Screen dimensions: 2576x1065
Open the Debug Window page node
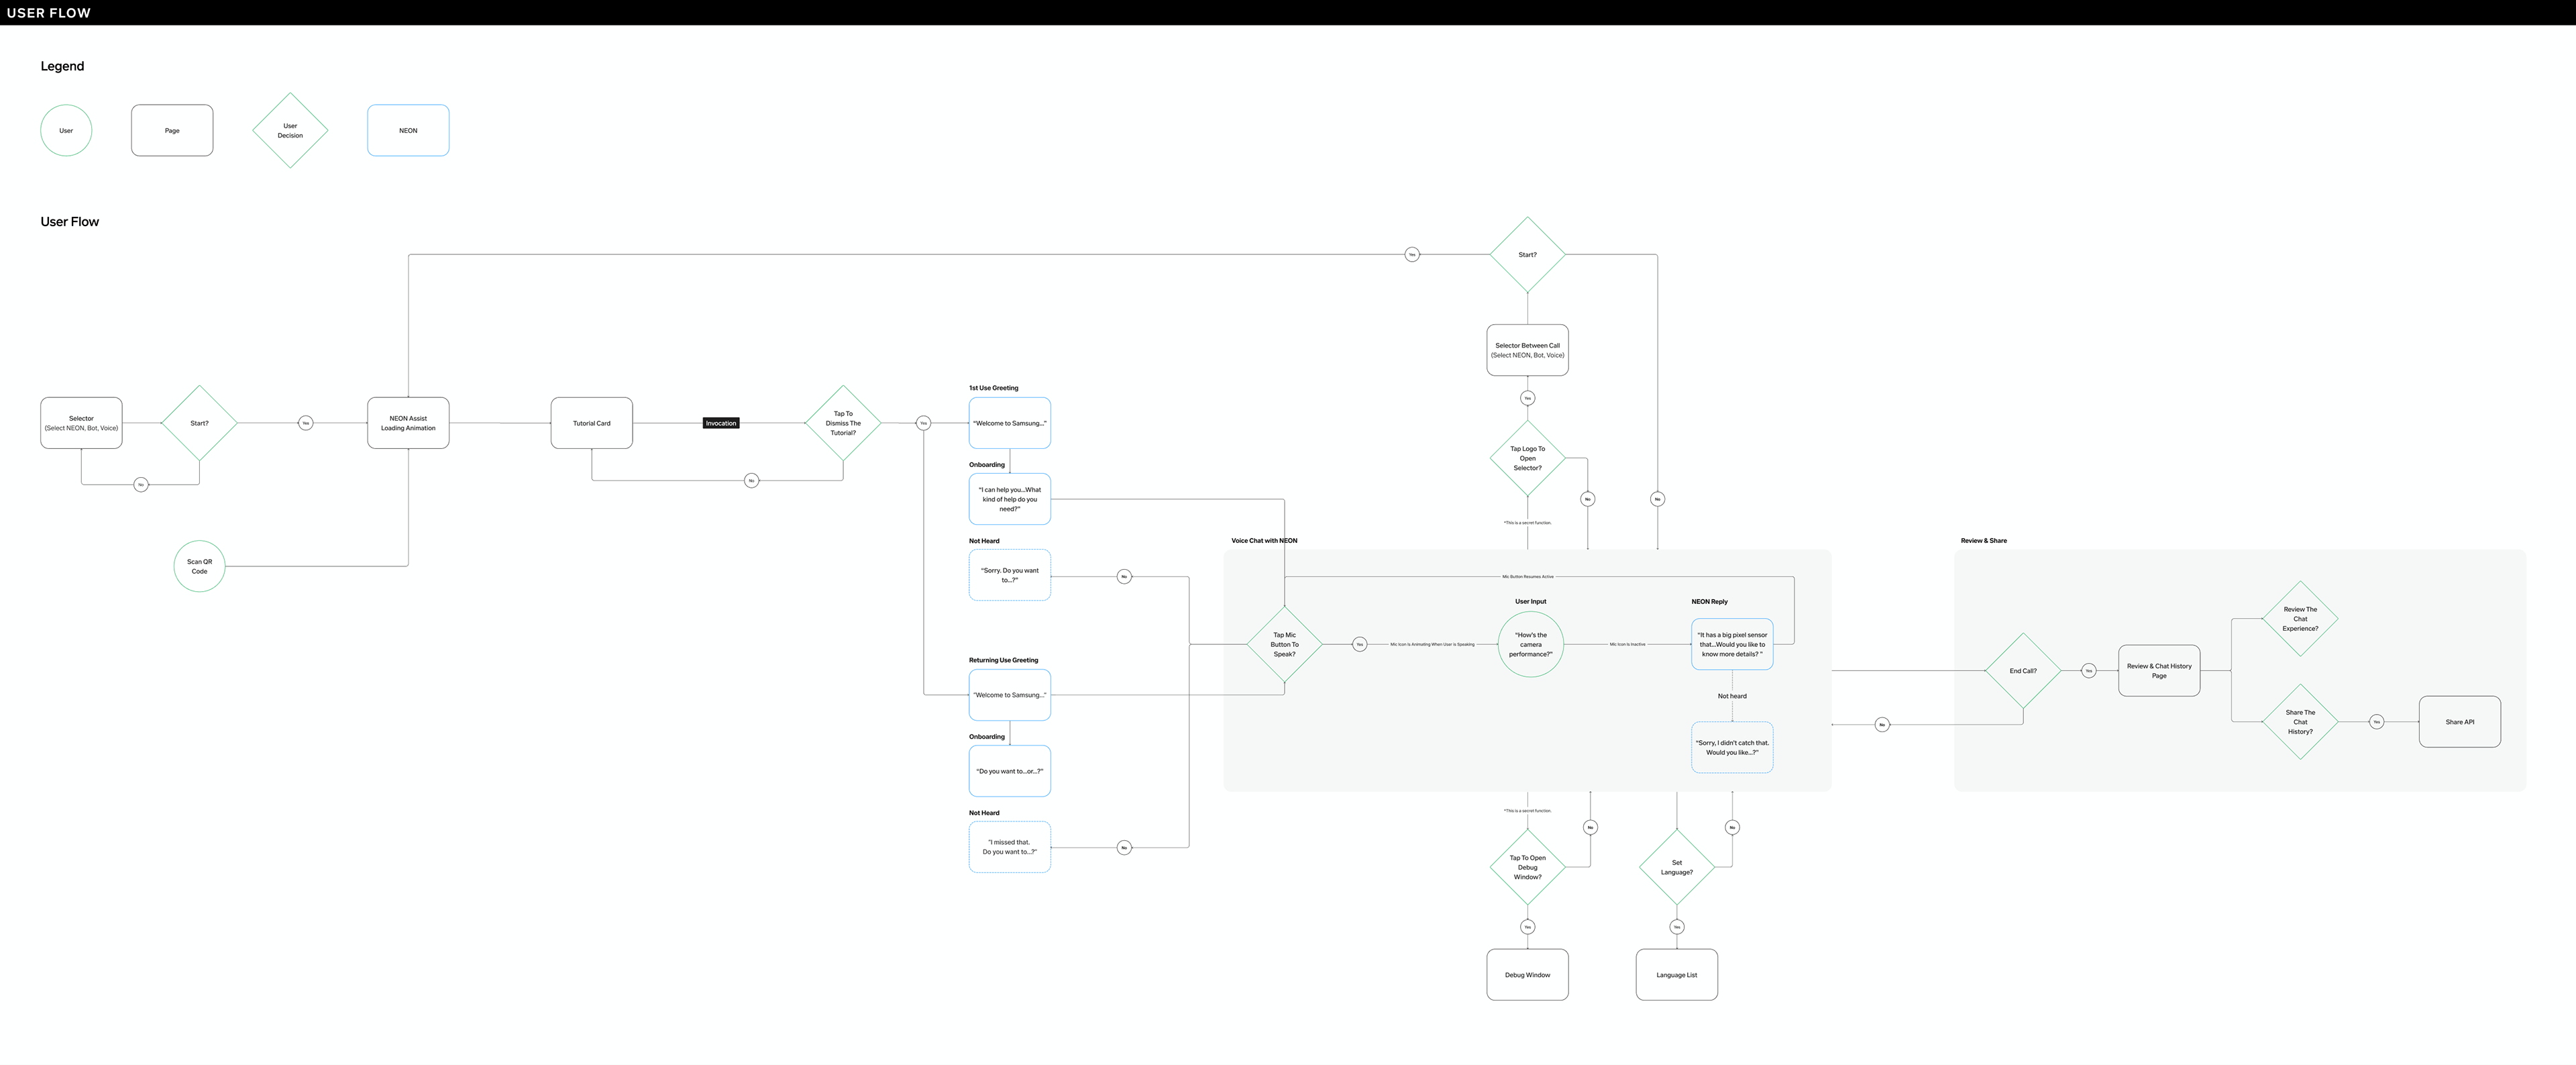pyautogui.click(x=1527, y=975)
